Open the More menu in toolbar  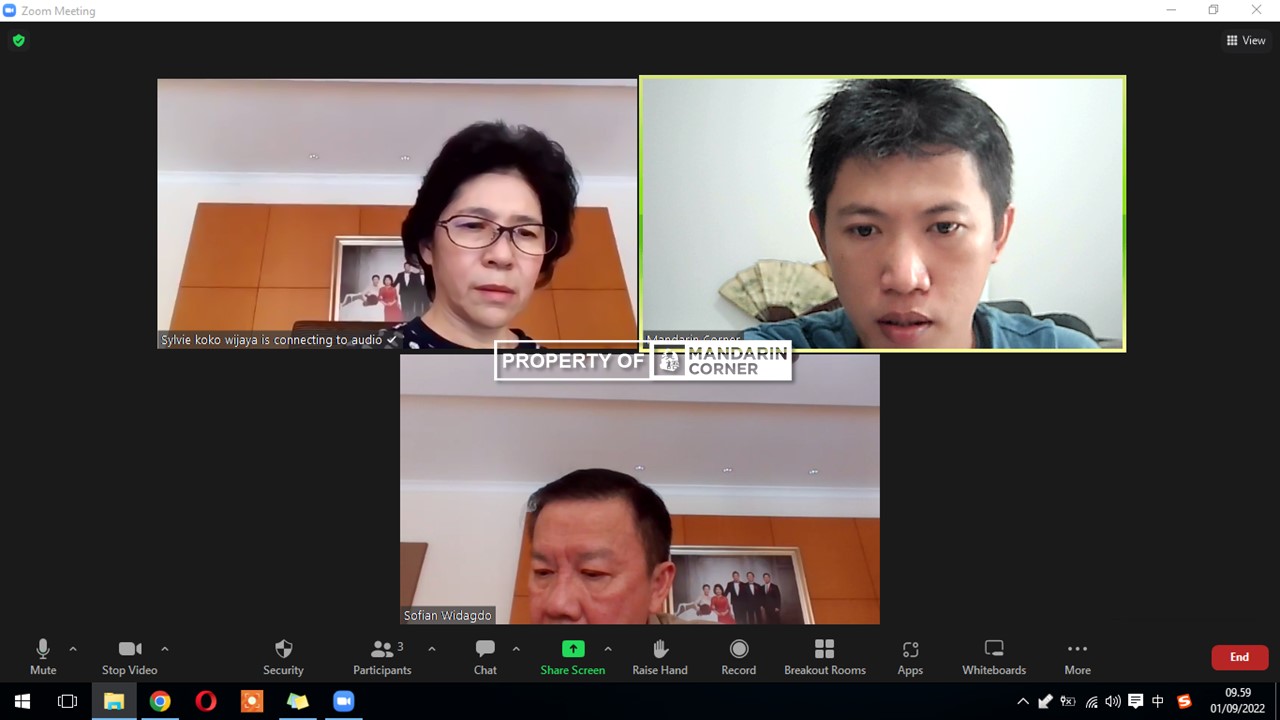(x=1077, y=656)
